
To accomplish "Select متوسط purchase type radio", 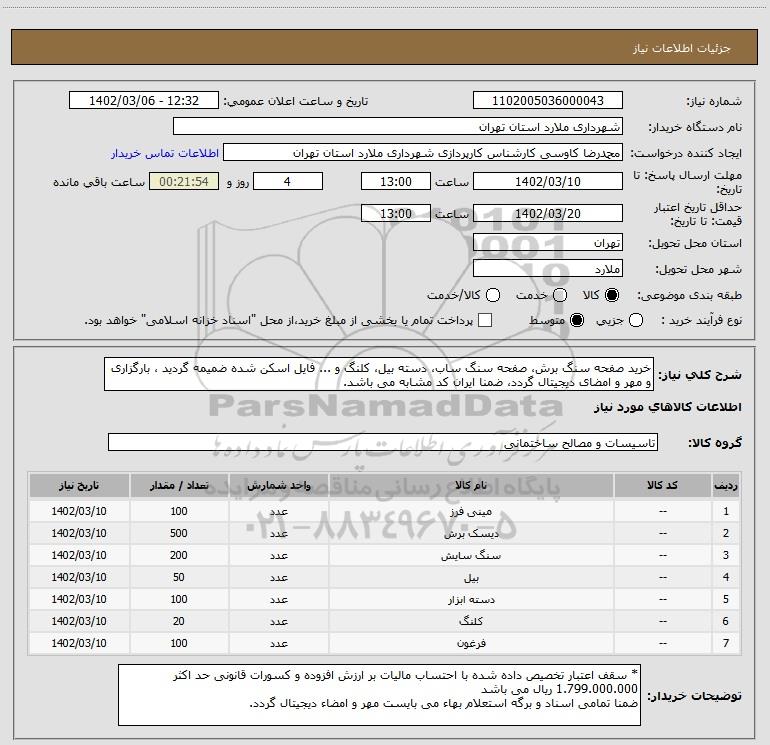I will (577, 320).
